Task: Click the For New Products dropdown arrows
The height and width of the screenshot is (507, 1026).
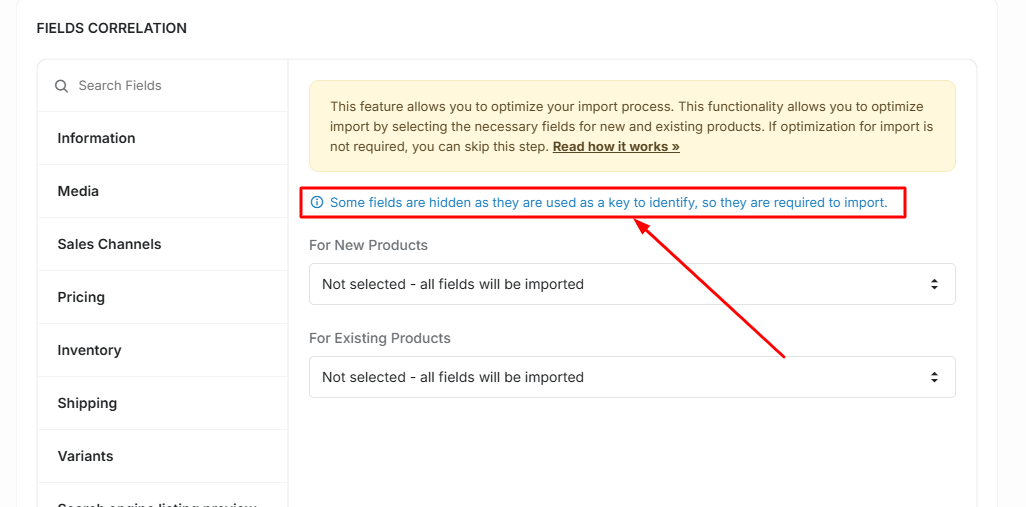Action: point(934,284)
